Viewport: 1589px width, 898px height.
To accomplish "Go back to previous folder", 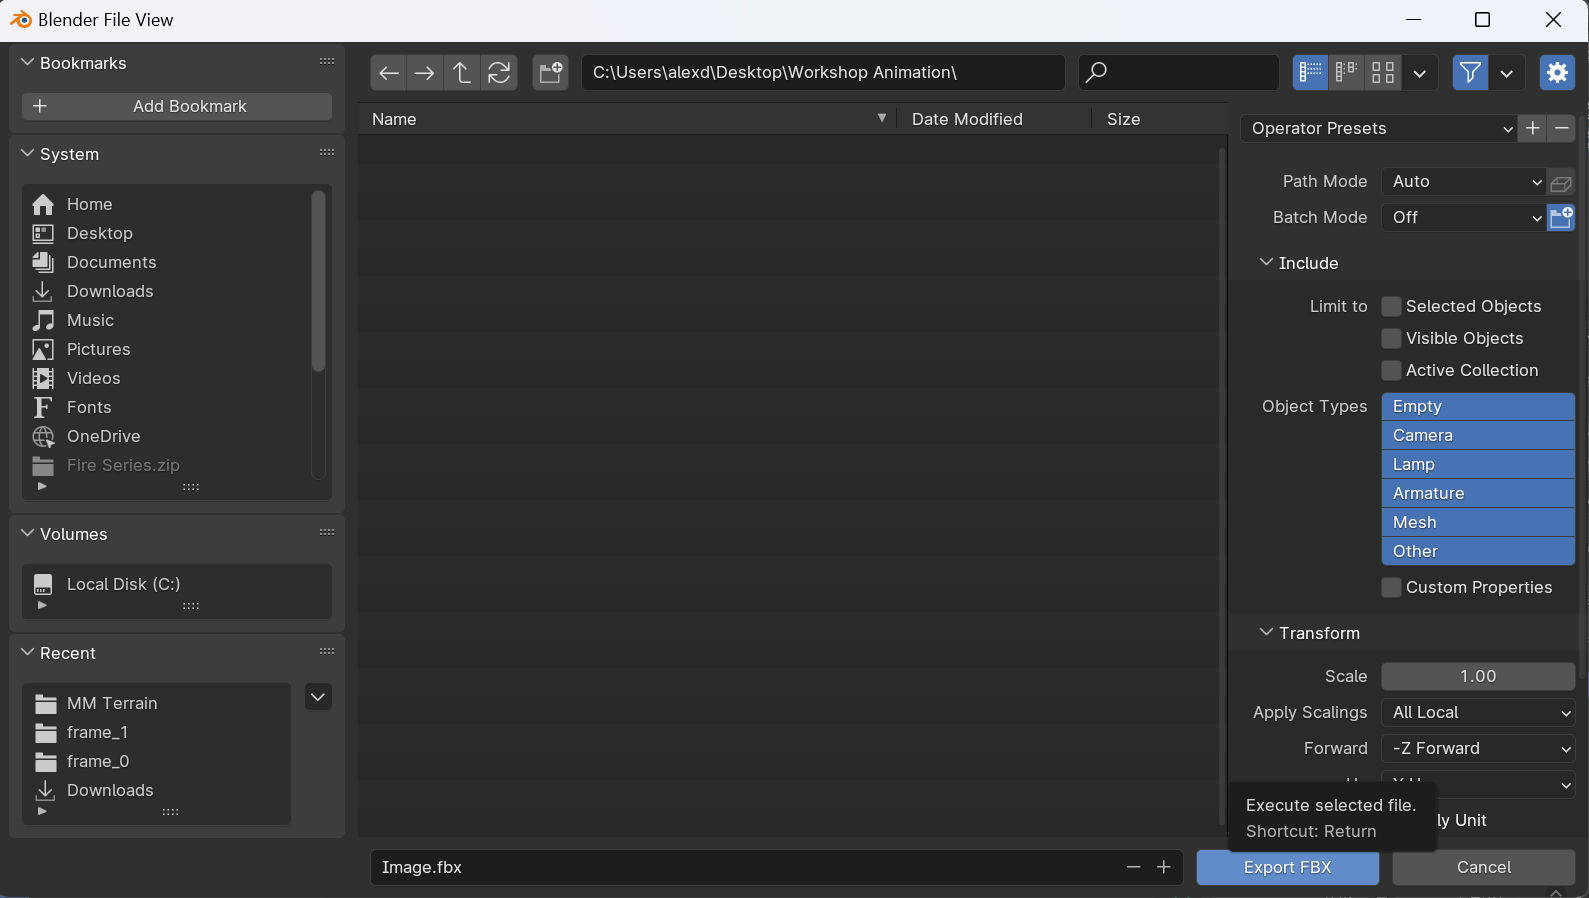I will point(389,73).
